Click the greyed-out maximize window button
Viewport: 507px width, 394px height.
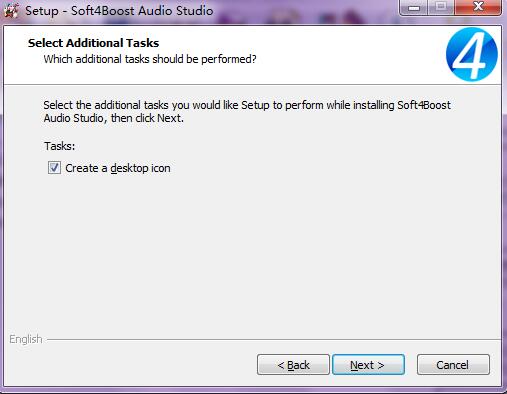pos(441,7)
